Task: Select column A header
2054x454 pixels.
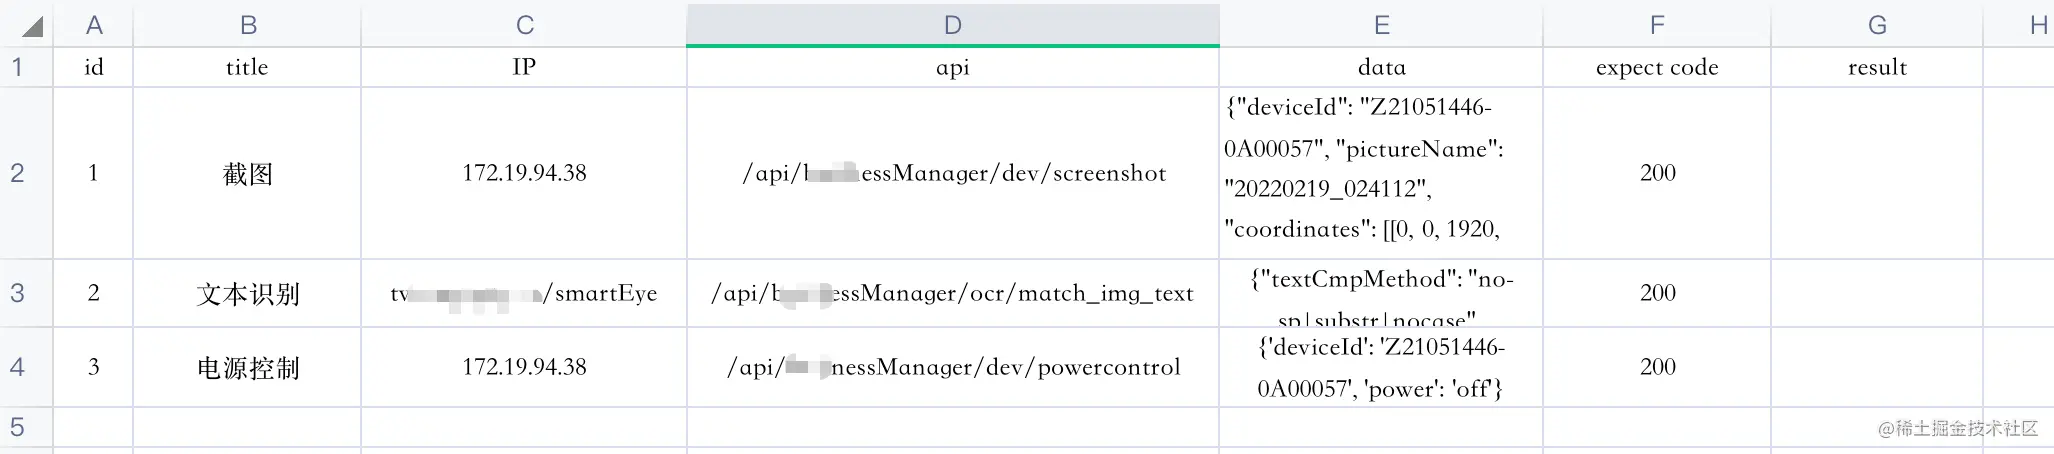Action: tap(94, 24)
